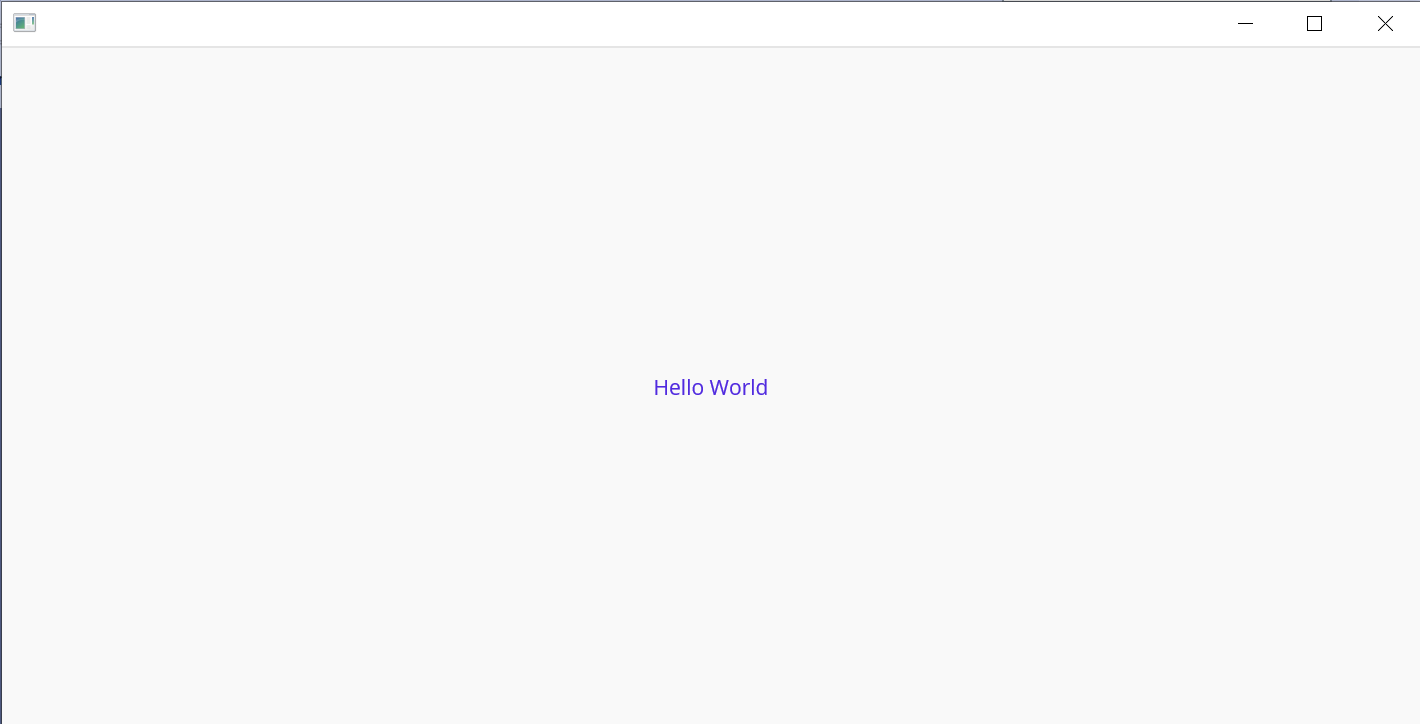
Task: Maximize the window
Action: coord(1314,24)
